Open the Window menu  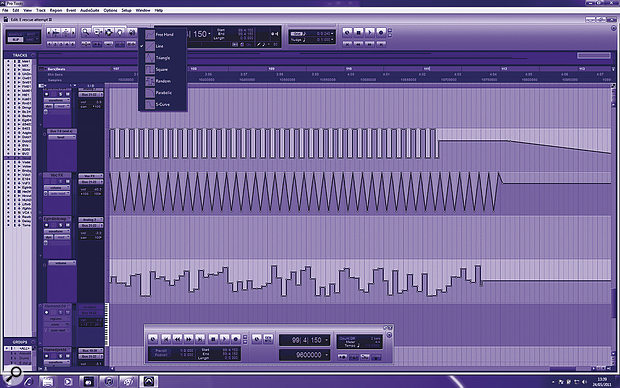(143, 10)
